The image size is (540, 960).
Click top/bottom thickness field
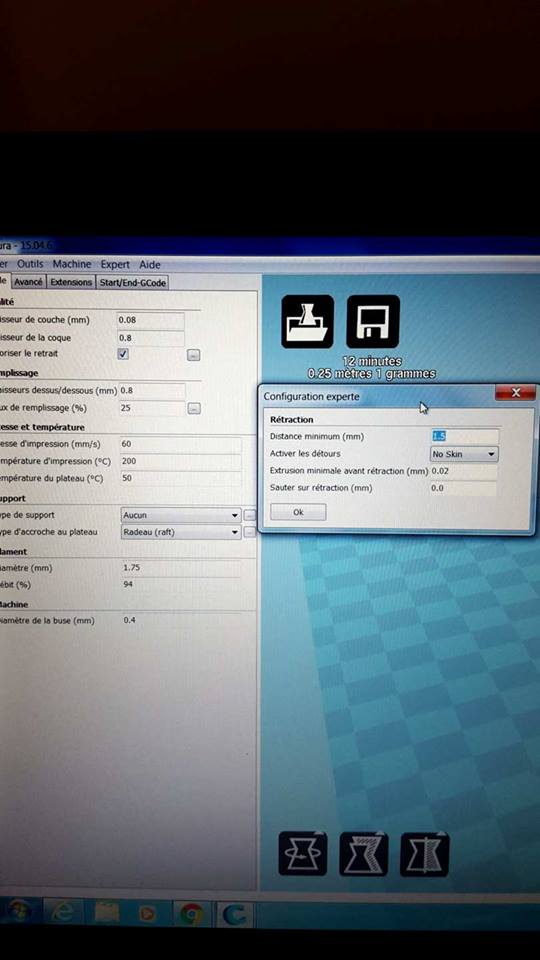pyautogui.click(x=152, y=391)
